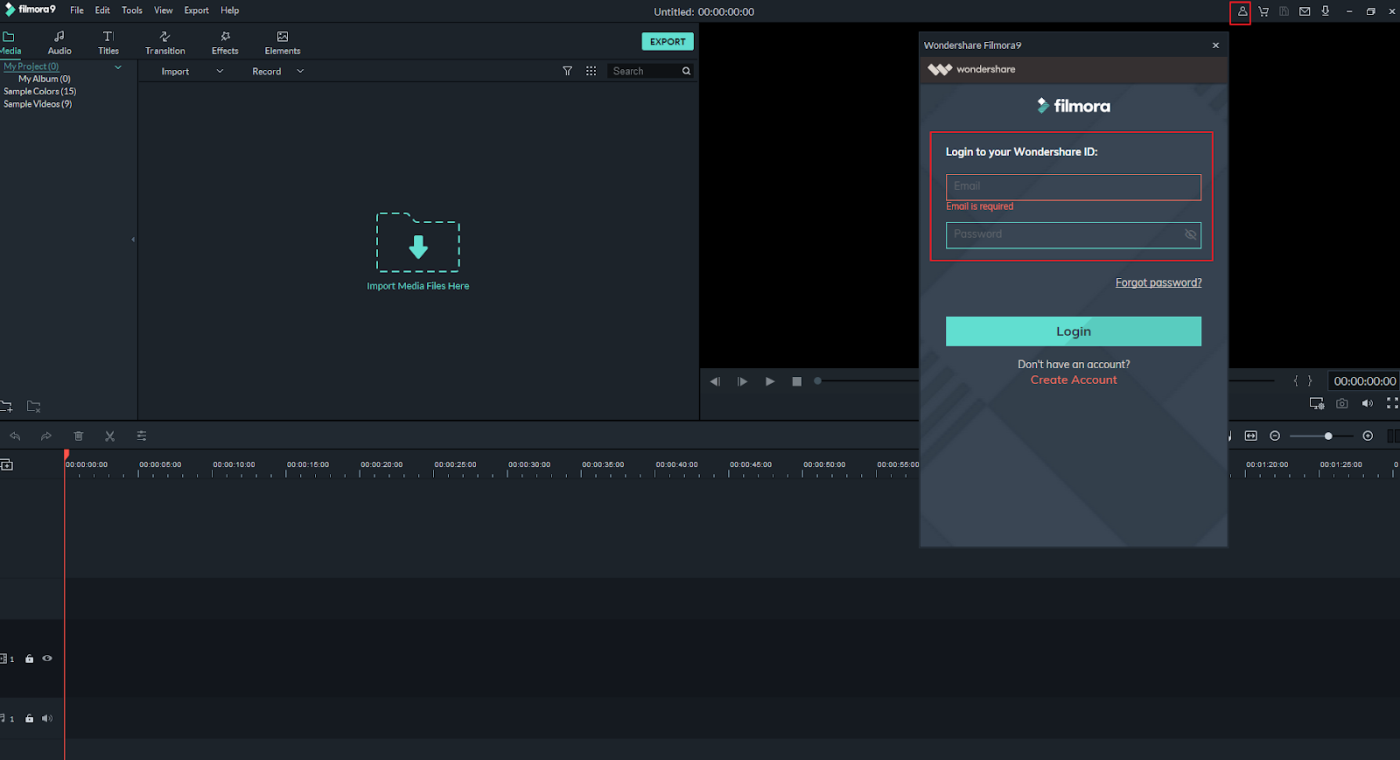Click the previous frame playback button

tap(715, 381)
